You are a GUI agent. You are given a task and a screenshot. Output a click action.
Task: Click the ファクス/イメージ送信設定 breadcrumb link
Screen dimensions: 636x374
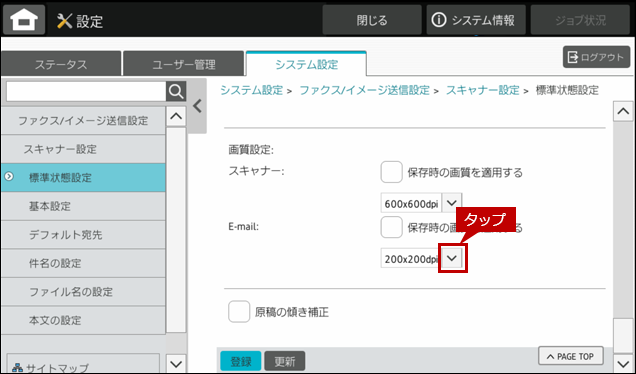click(x=364, y=90)
